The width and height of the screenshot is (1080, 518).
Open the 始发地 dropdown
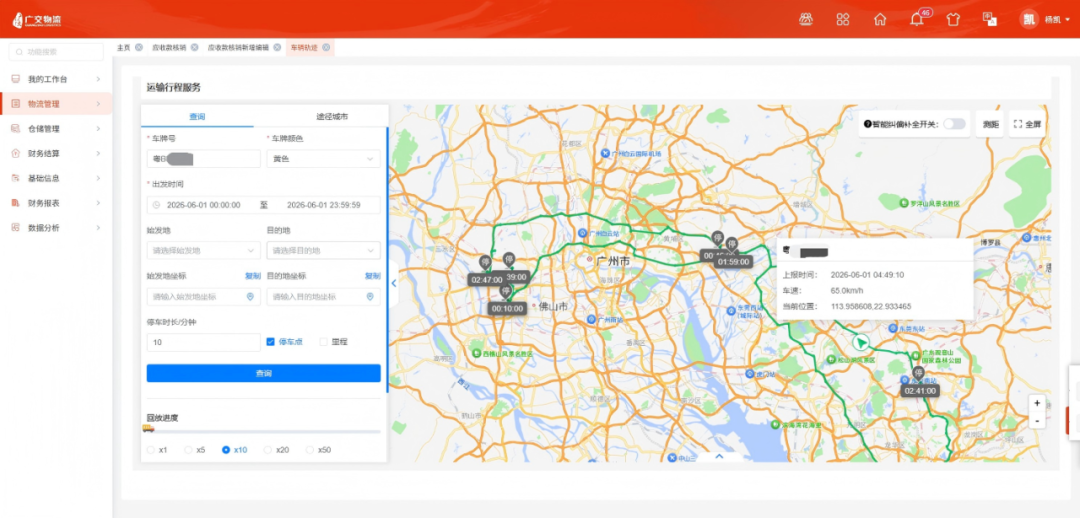coord(203,251)
